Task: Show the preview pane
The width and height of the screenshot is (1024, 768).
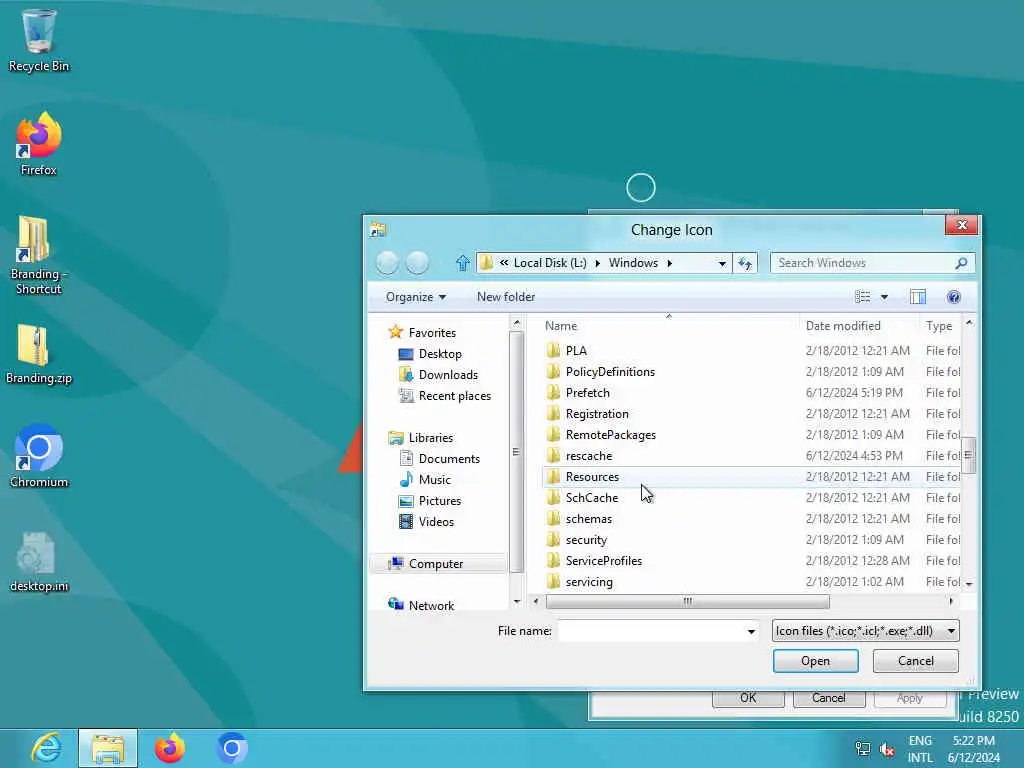Action: [918, 297]
